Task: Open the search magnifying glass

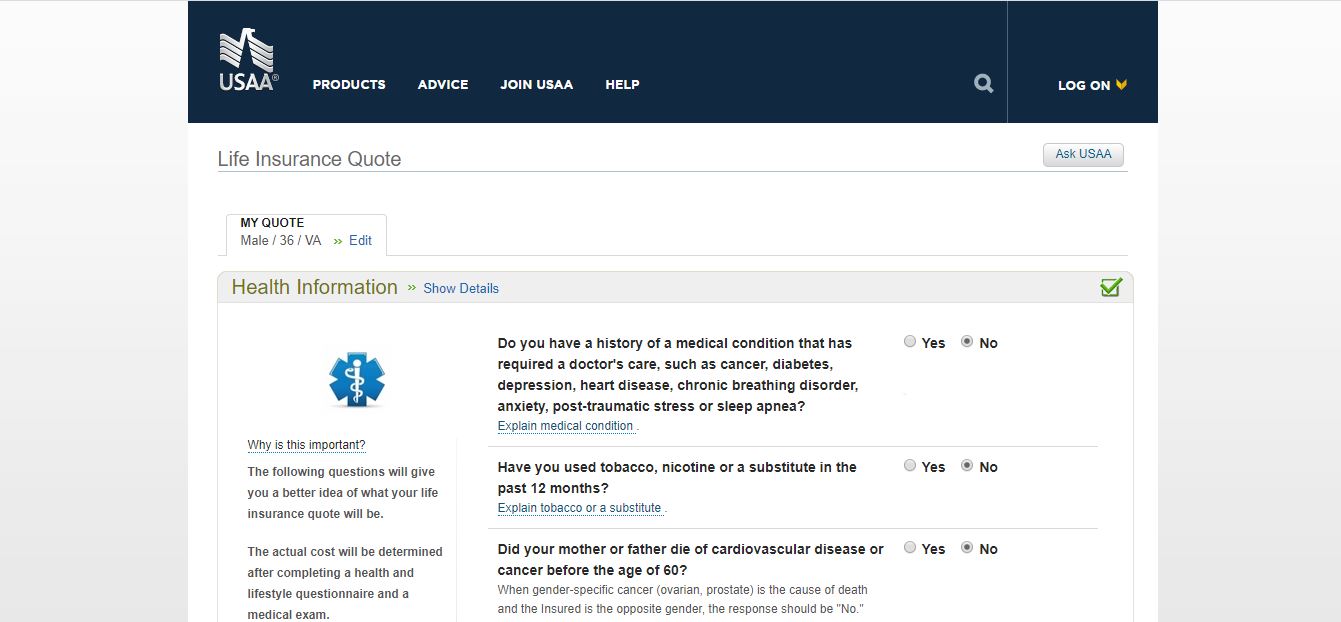Action: click(983, 84)
